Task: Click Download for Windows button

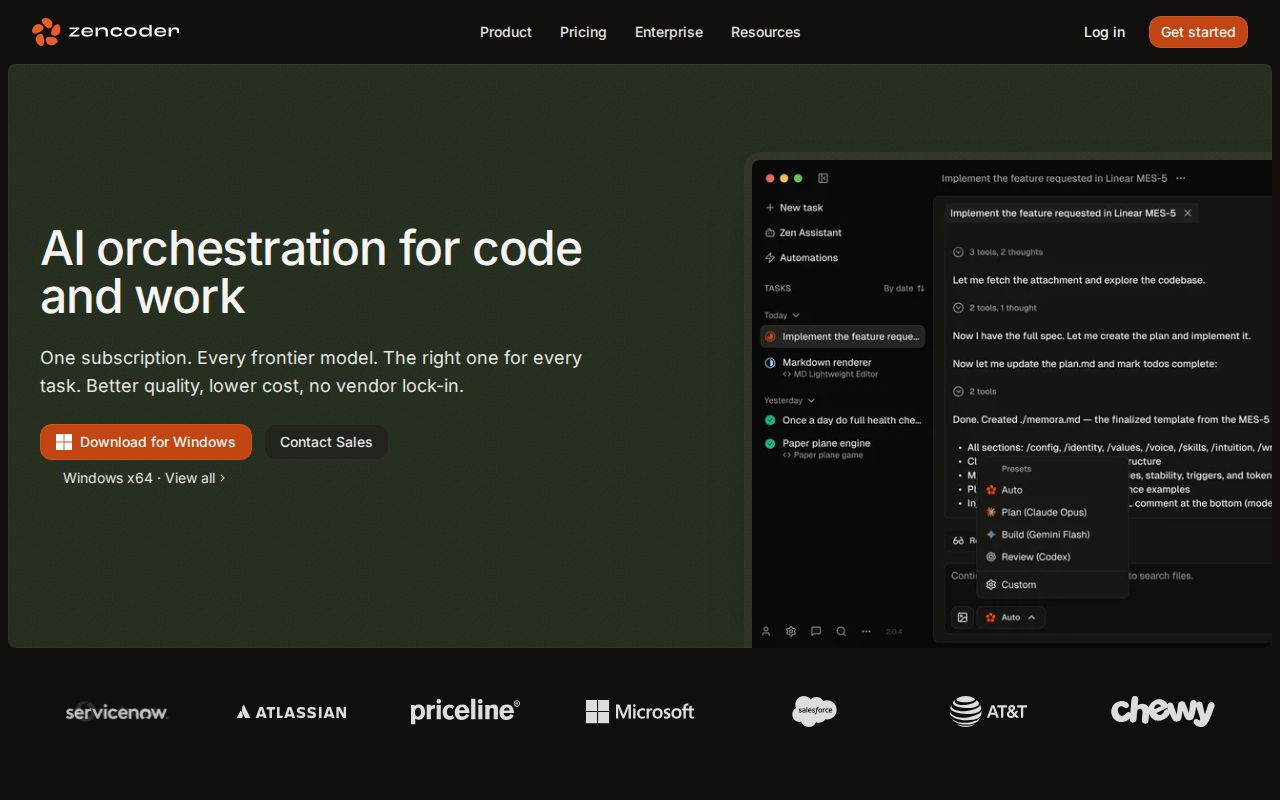Action: pyautogui.click(x=146, y=442)
